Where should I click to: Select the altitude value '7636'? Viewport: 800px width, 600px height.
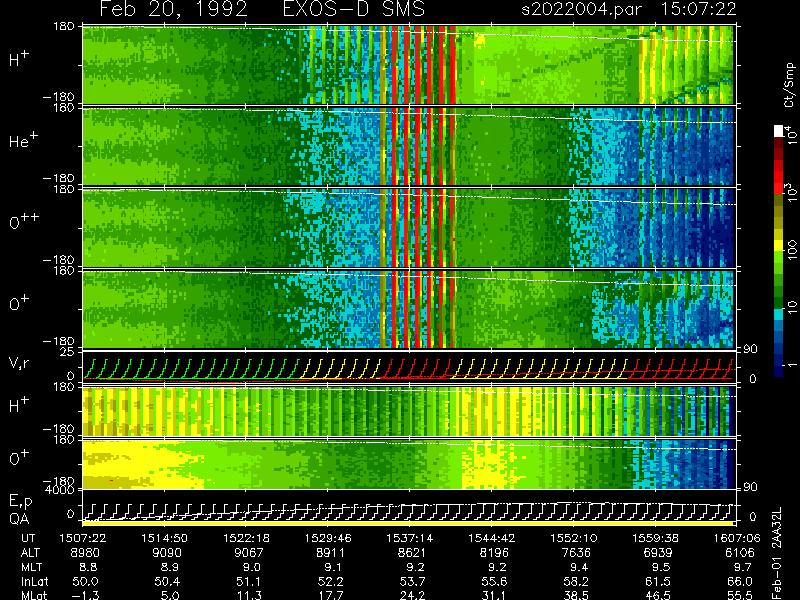pos(576,553)
